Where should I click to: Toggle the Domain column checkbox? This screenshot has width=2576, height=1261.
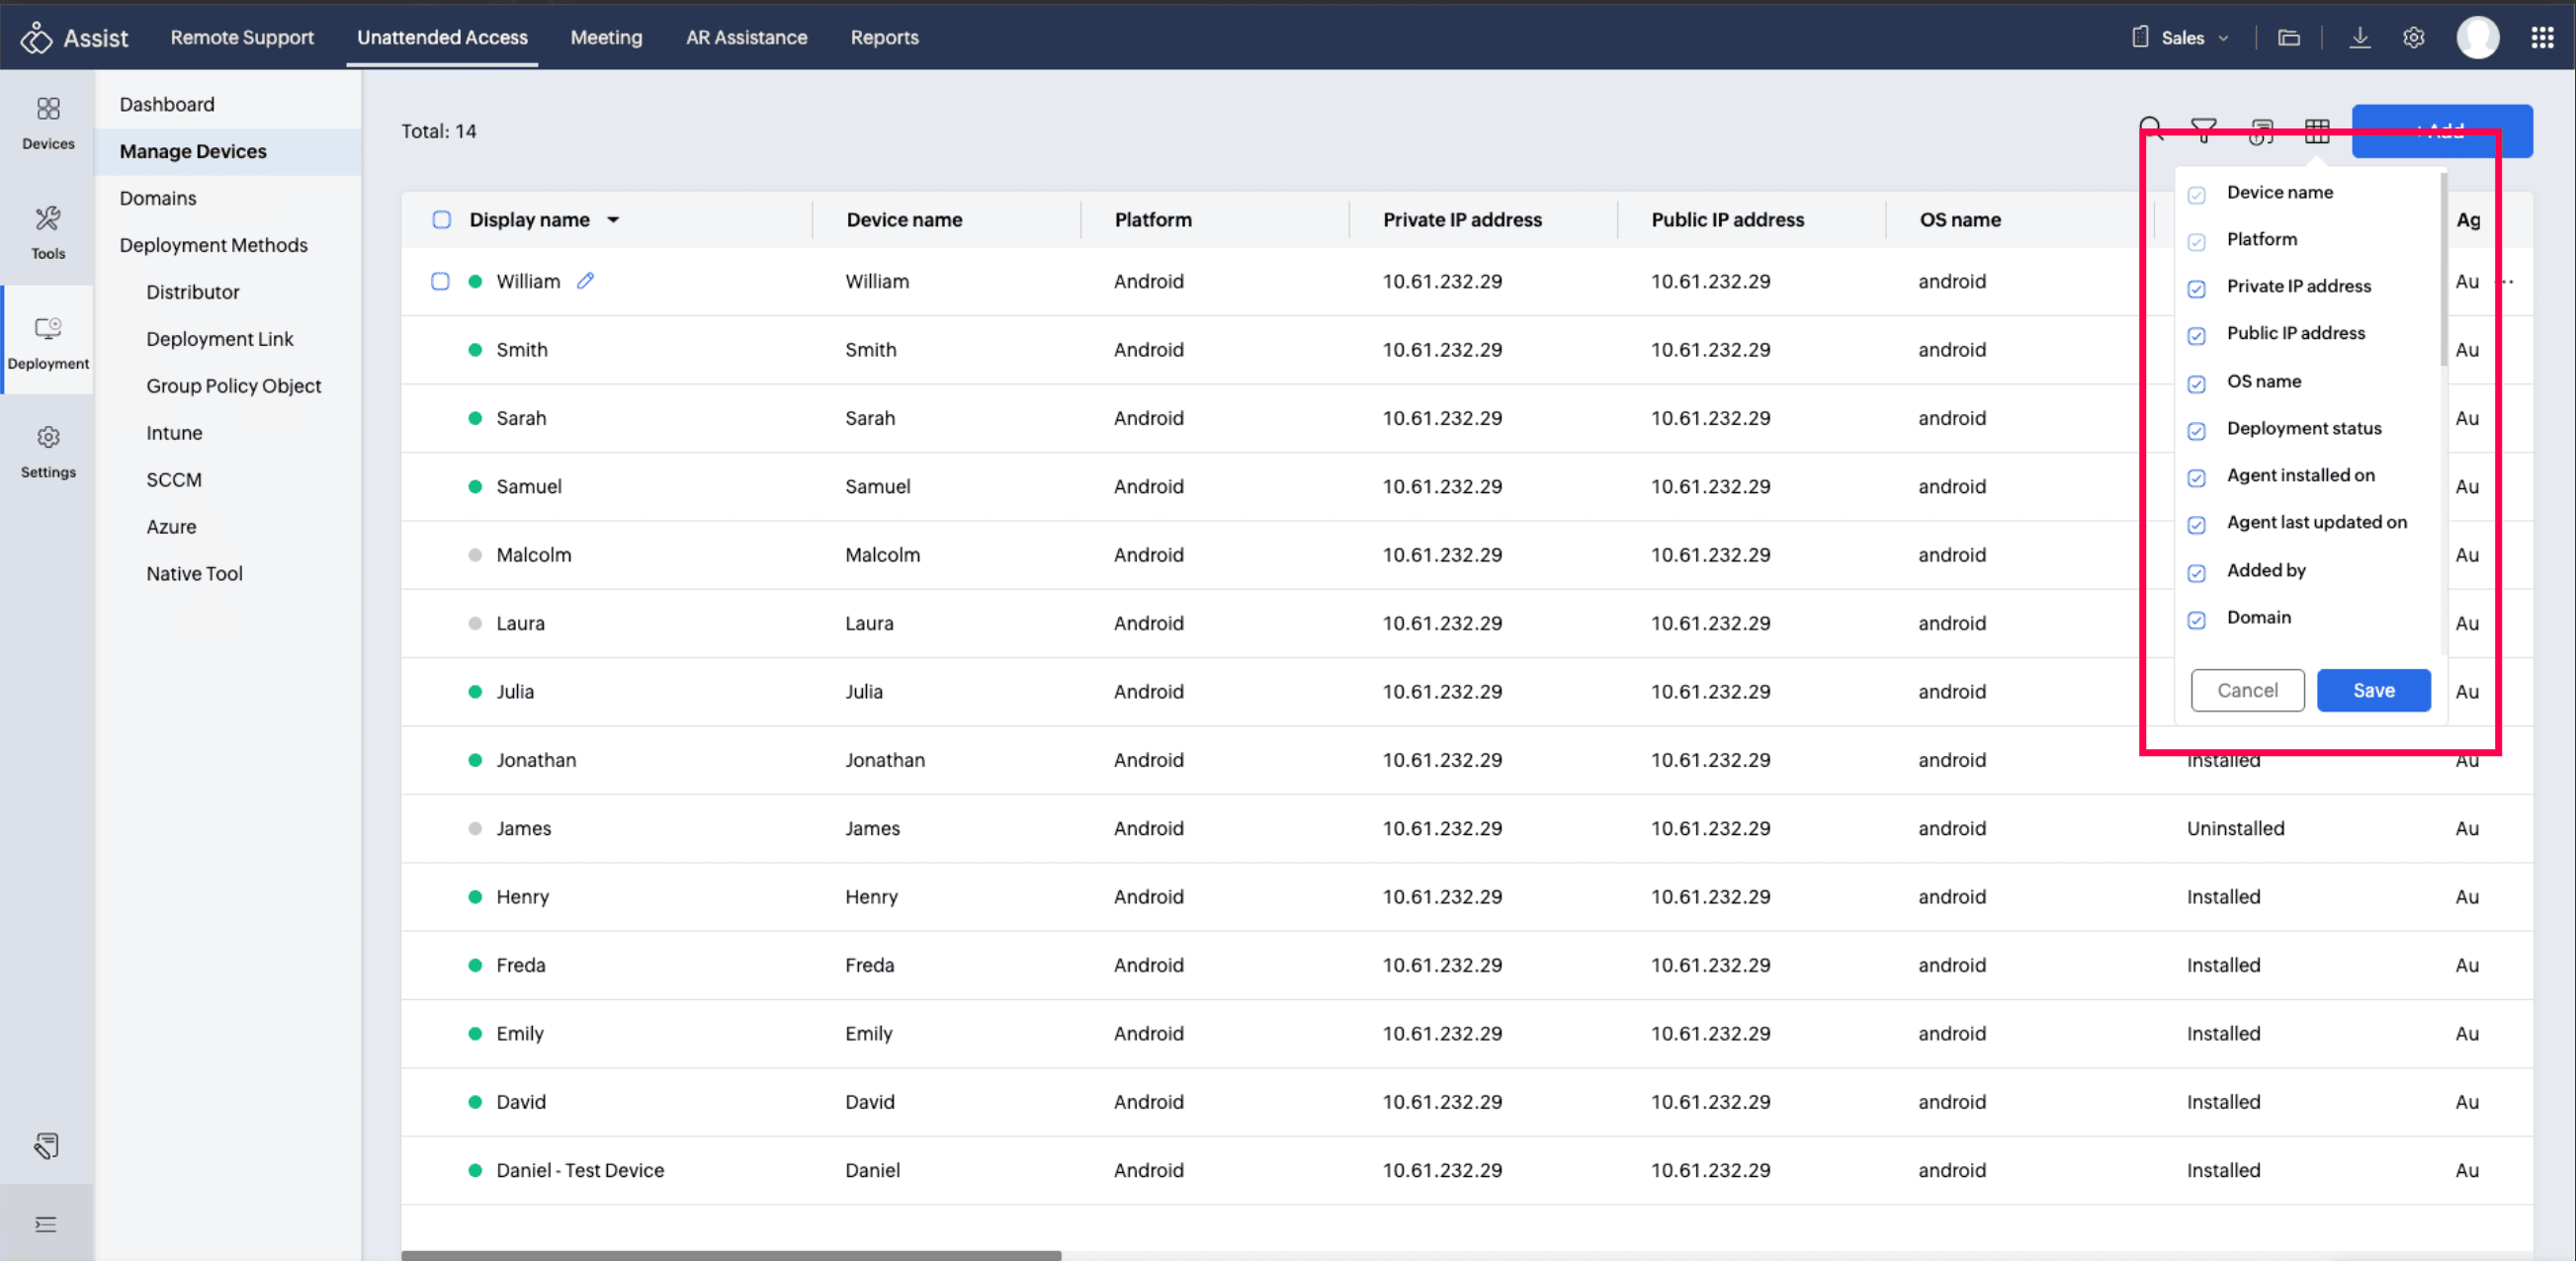pos(2196,619)
